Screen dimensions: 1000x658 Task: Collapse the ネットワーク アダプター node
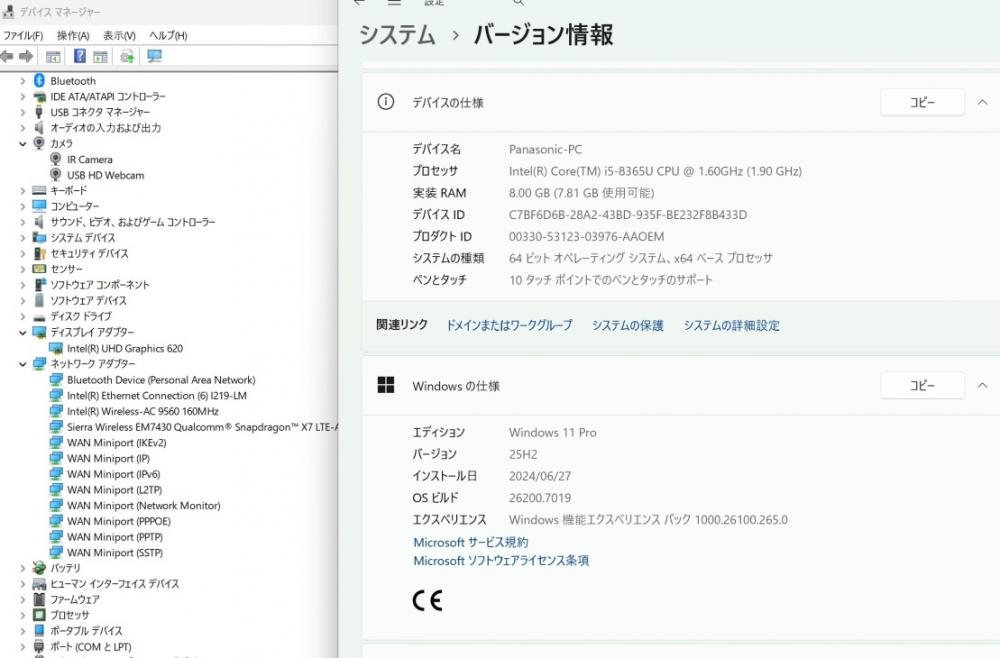pyautogui.click(x=22, y=363)
